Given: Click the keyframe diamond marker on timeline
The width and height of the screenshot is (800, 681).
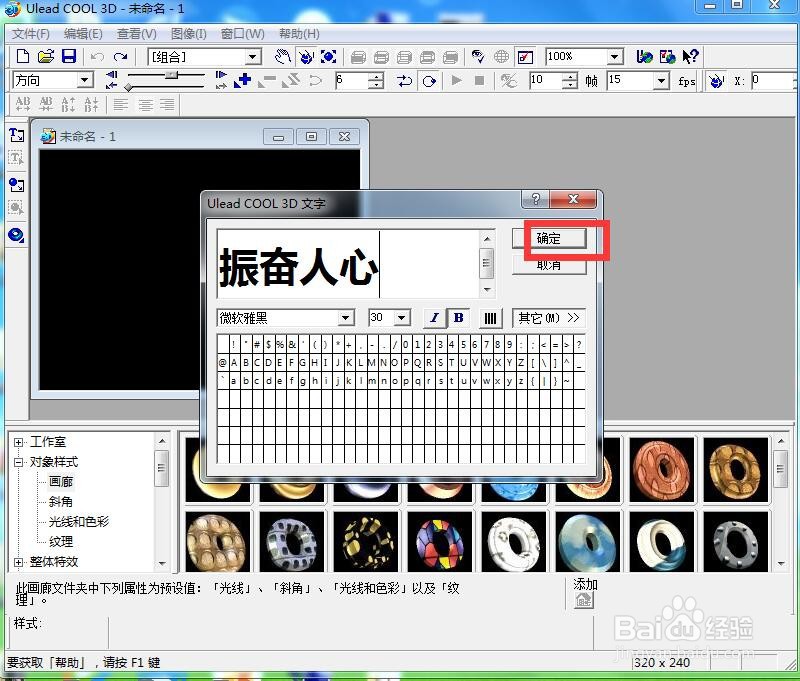Looking at the screenshot, I should click(x=129, y=88).
